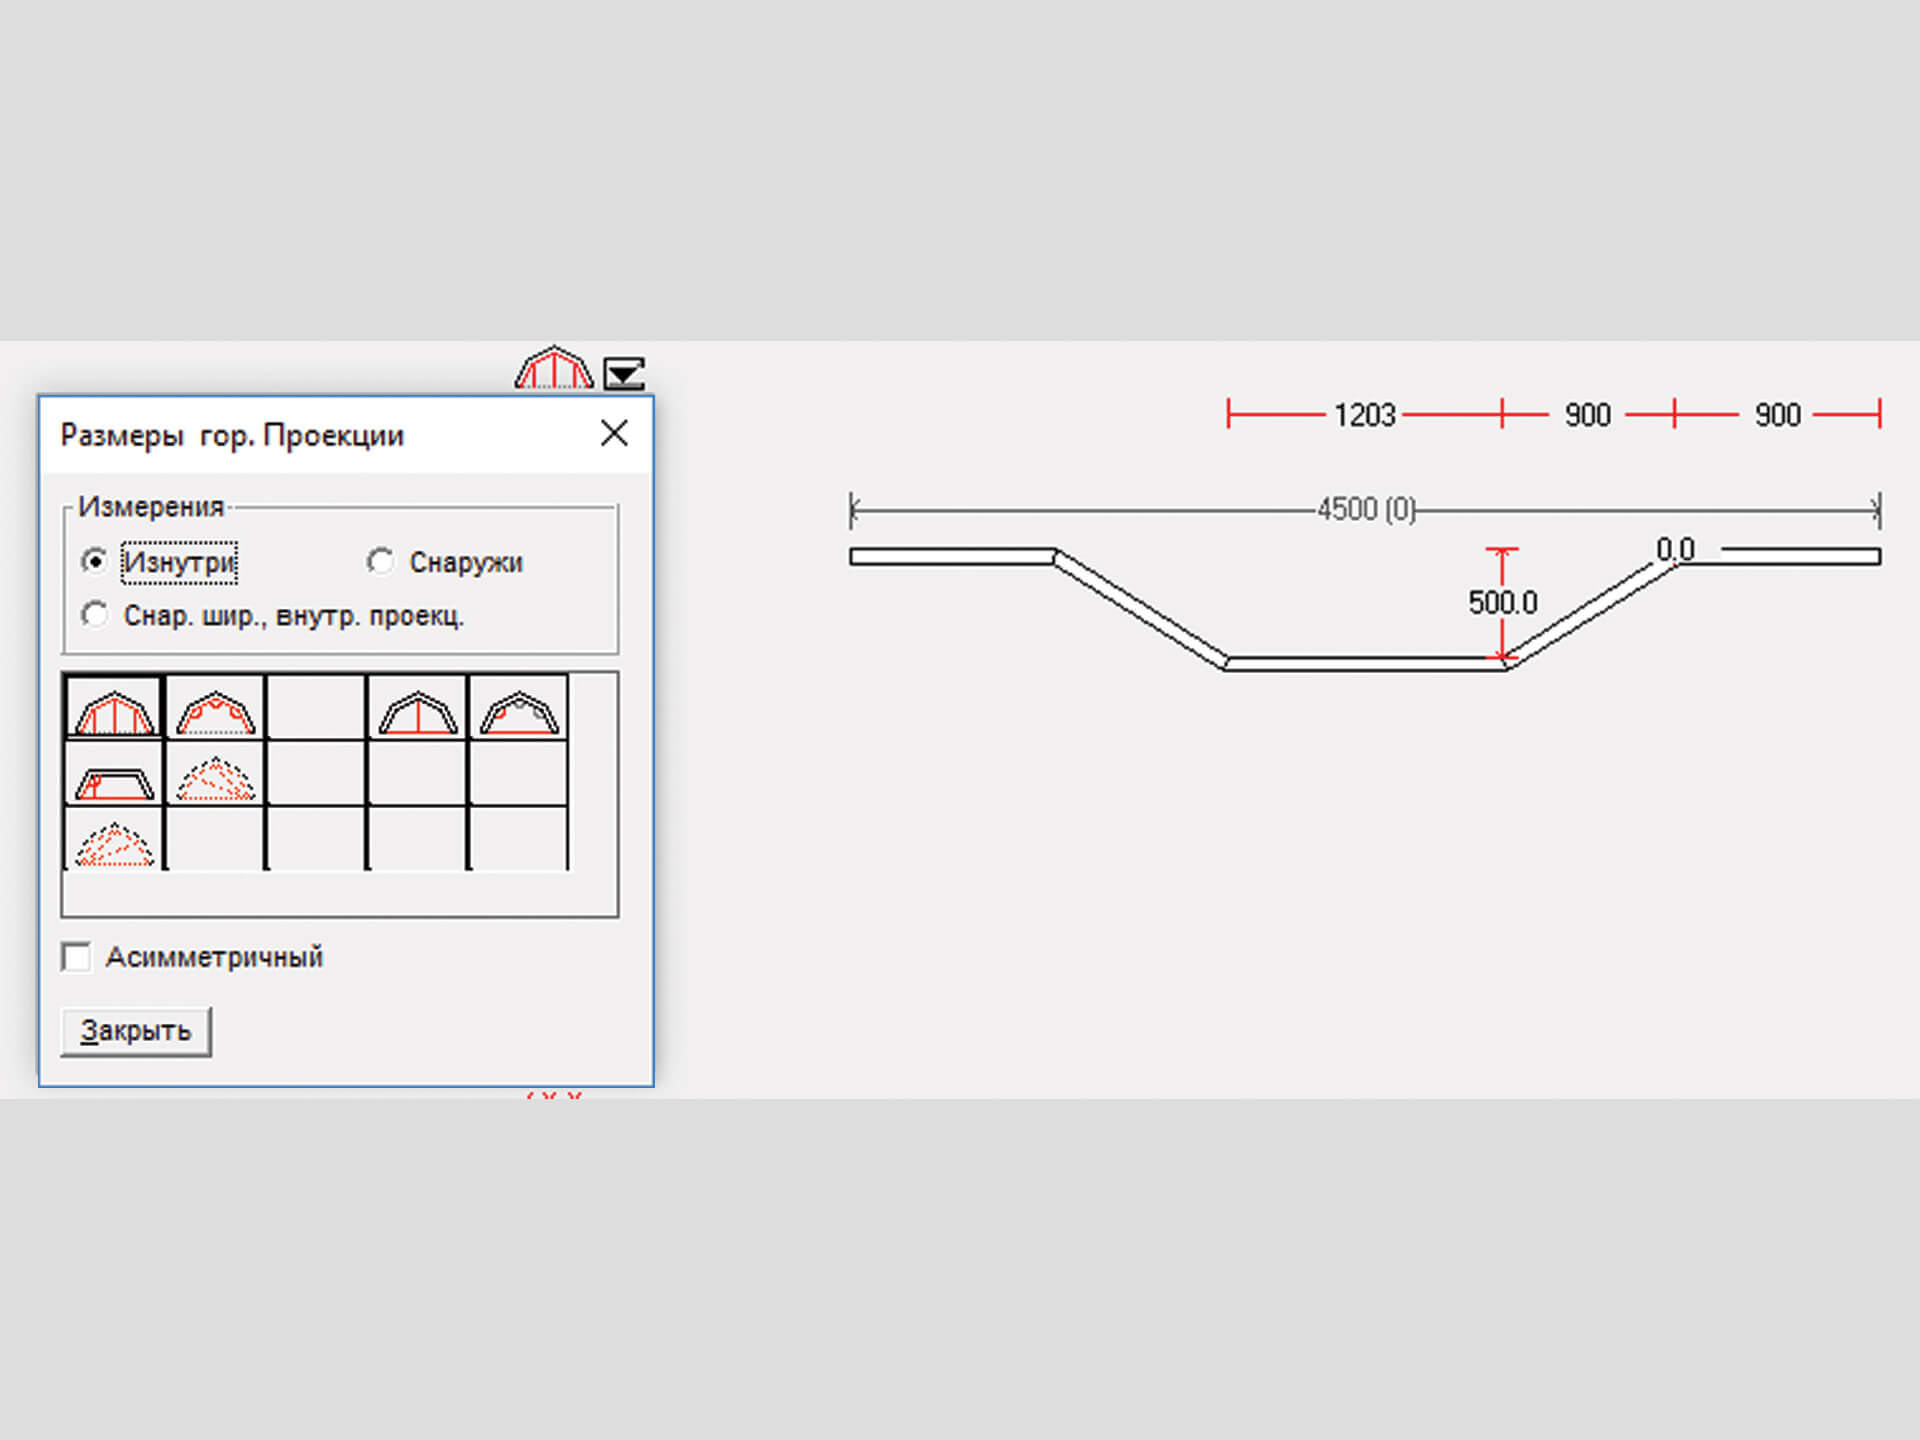Click the 1203 dimension value

click(1364, 414)
